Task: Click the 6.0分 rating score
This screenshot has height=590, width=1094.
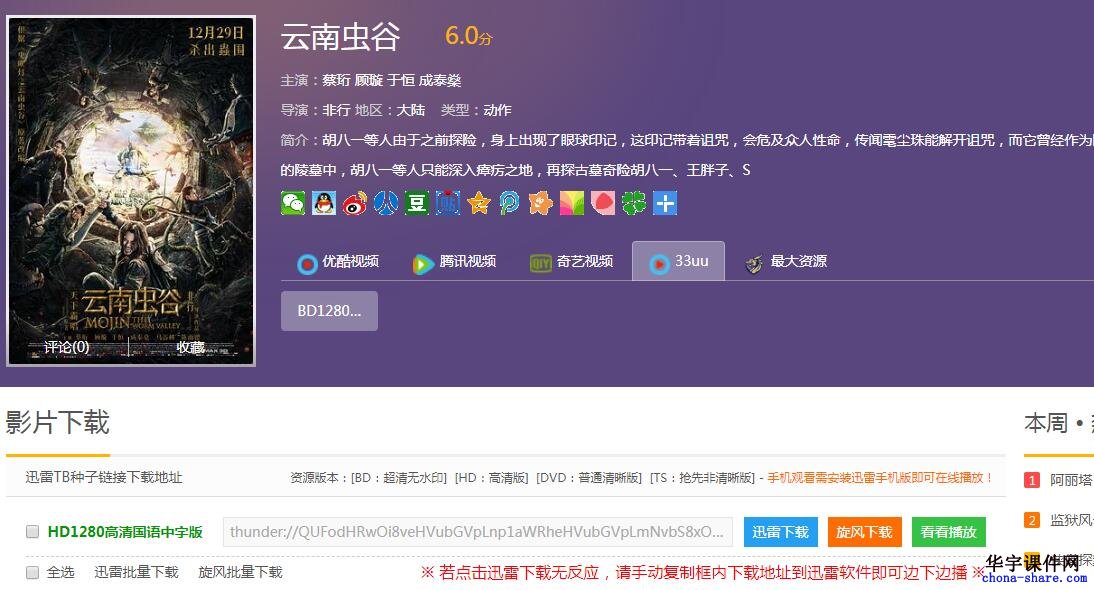Action: point(468,36)
